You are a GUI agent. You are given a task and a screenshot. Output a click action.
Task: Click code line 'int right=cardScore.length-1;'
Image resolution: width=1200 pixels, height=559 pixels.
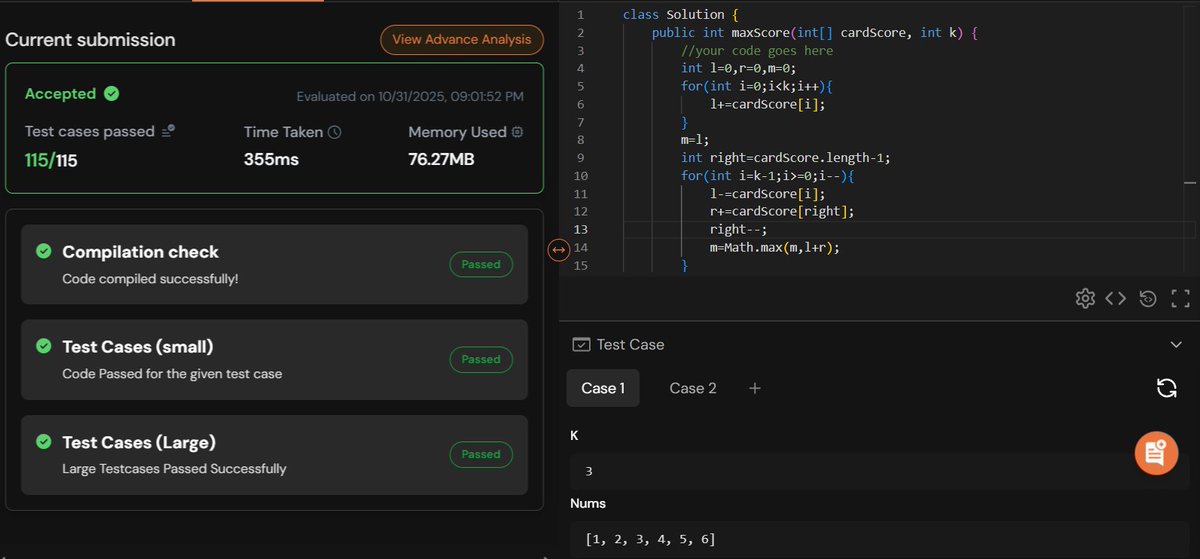click(x=785, y=157)
